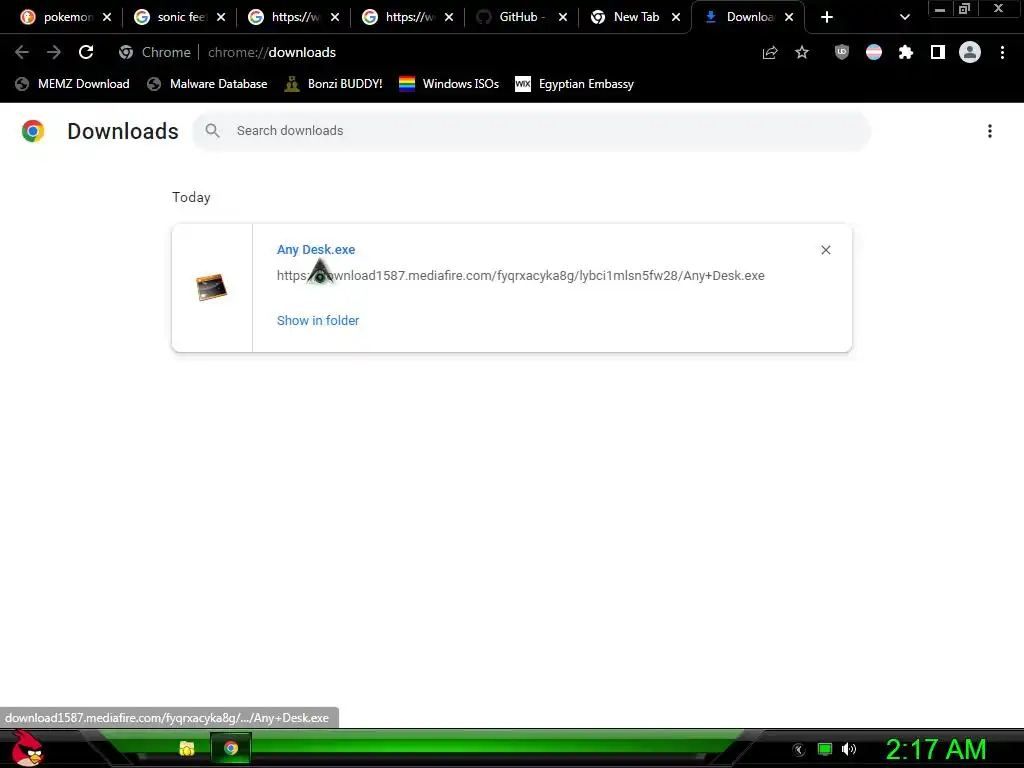1024x768 pixels.
Task: Open the volume speaker tray icon
Action: (x=849, y=749)
